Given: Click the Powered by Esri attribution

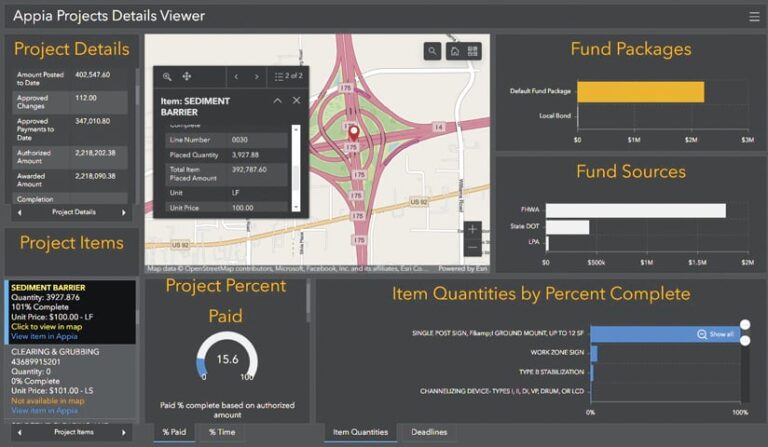Looking at the screenshot, I should pyautogui.click(x=462, y=269).
